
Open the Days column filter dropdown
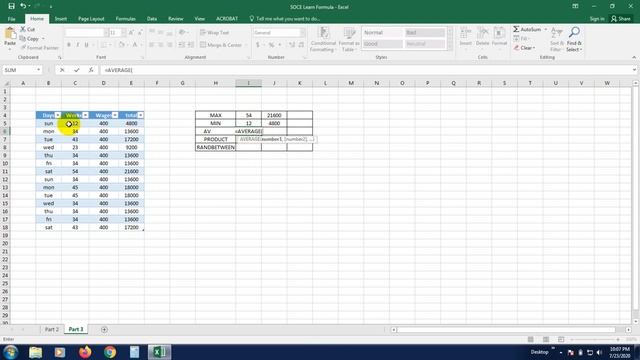(58, 116)
